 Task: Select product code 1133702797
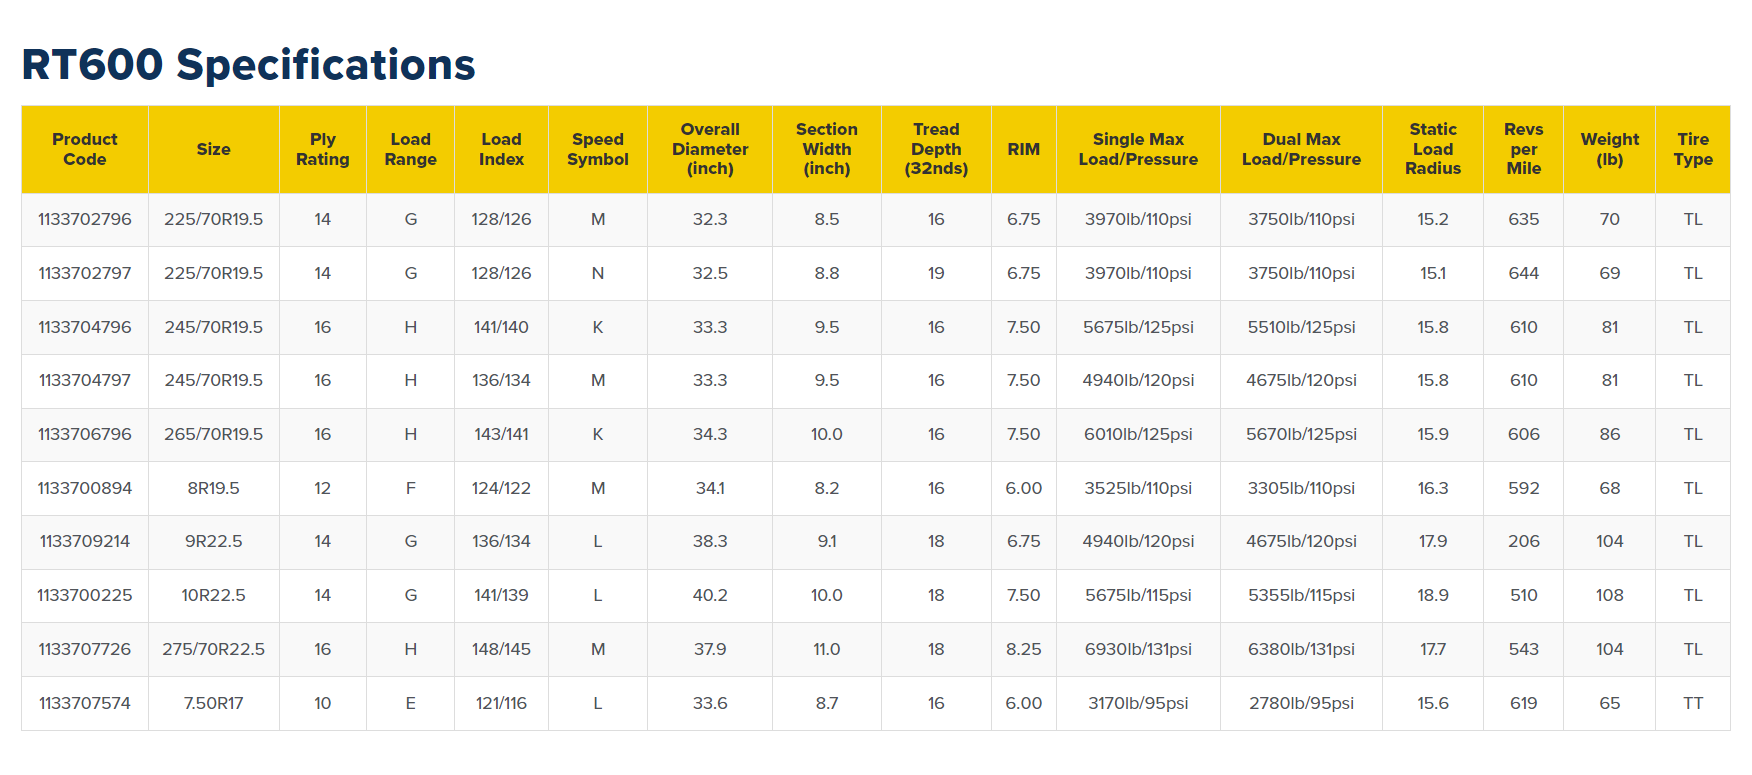(85, 273)
